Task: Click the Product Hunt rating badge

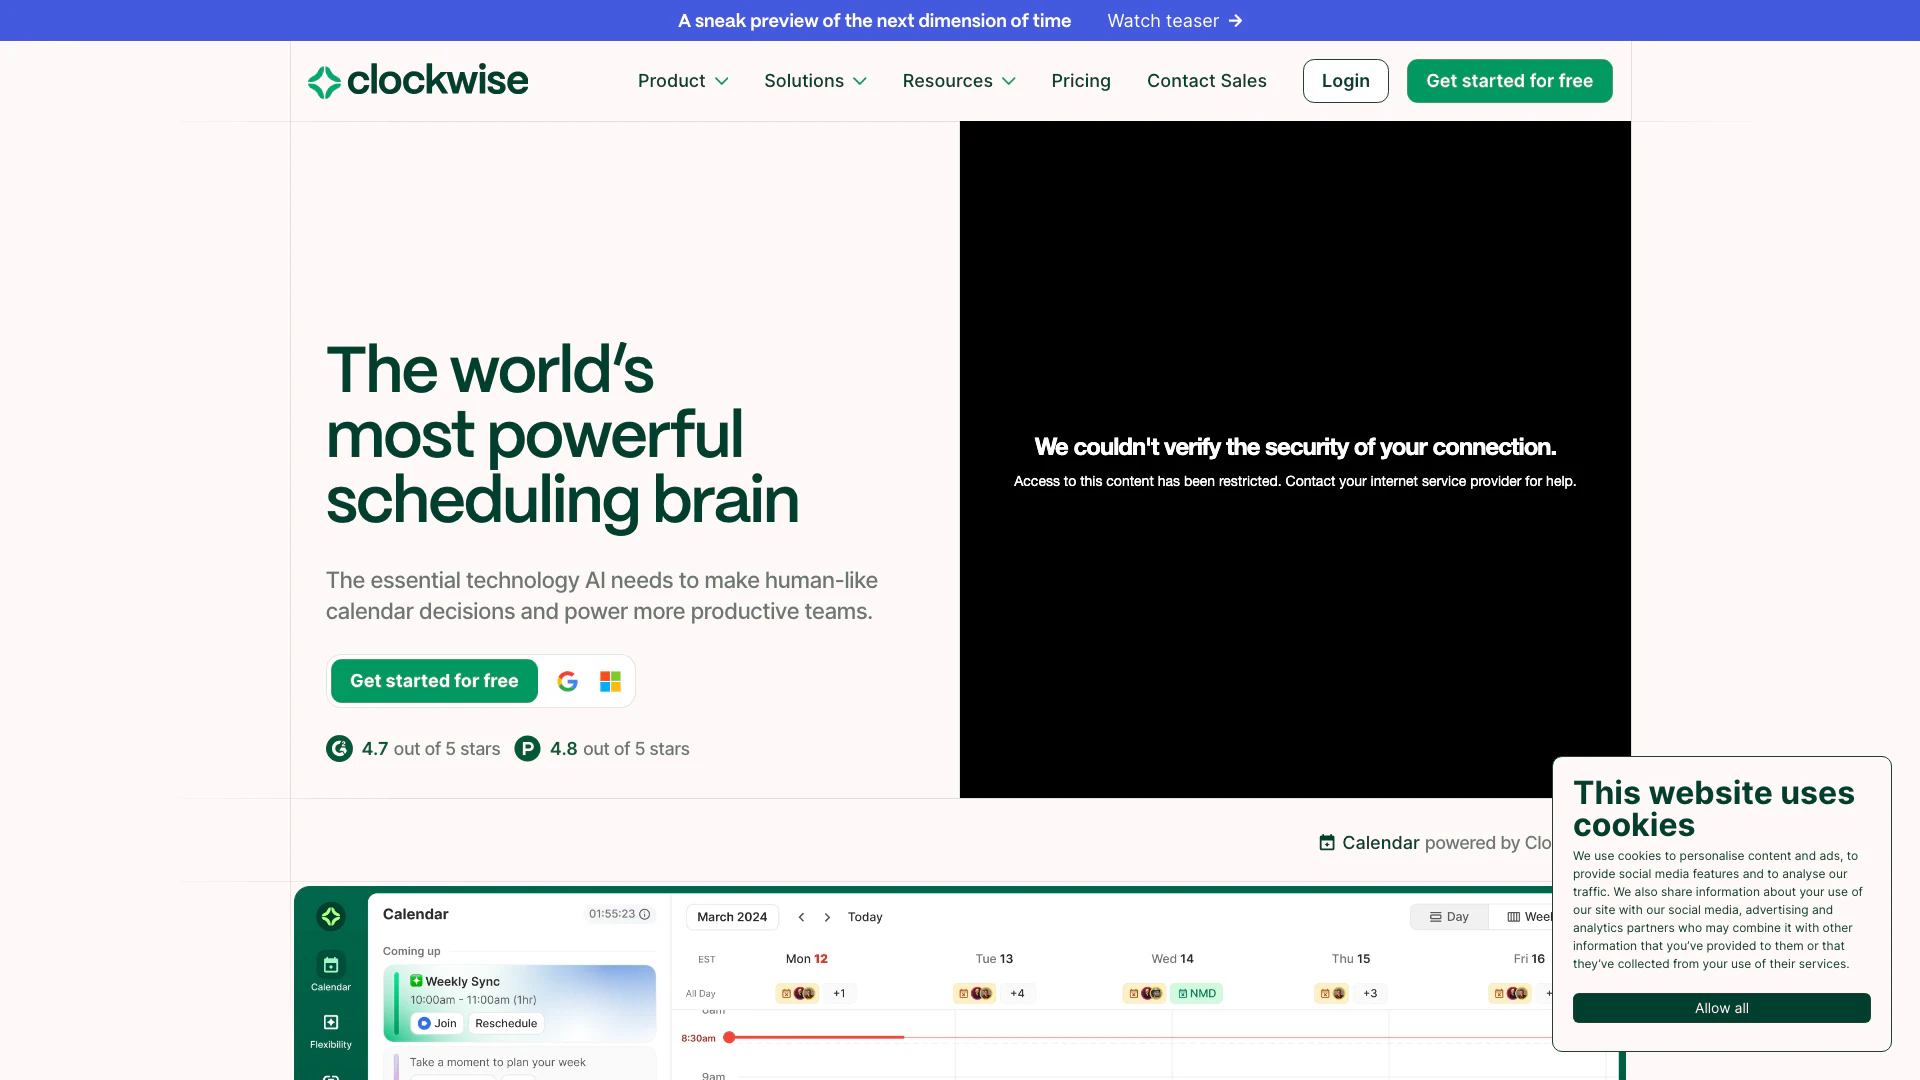Action: pos(527,749)
